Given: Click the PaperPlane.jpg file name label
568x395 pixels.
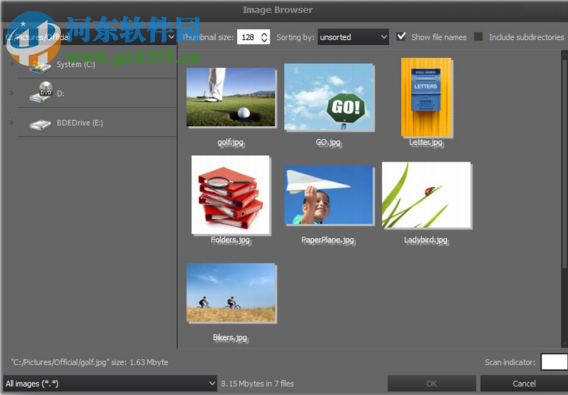Looking at the screenshot, I should tap(328, 240).
